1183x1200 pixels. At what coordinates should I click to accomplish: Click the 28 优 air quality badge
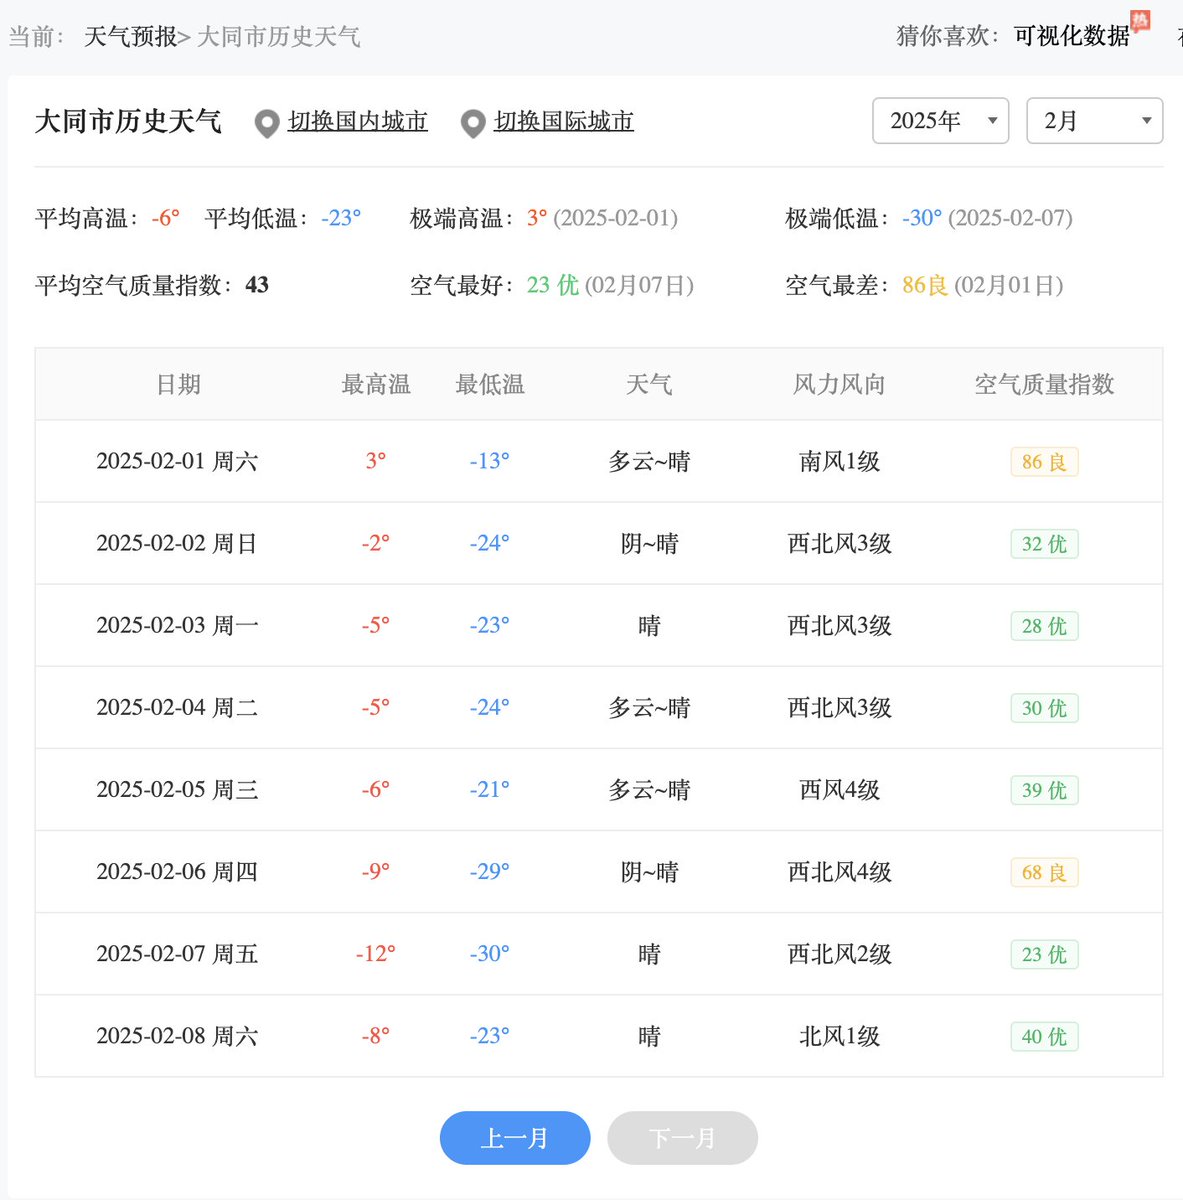coord(1044,626)
